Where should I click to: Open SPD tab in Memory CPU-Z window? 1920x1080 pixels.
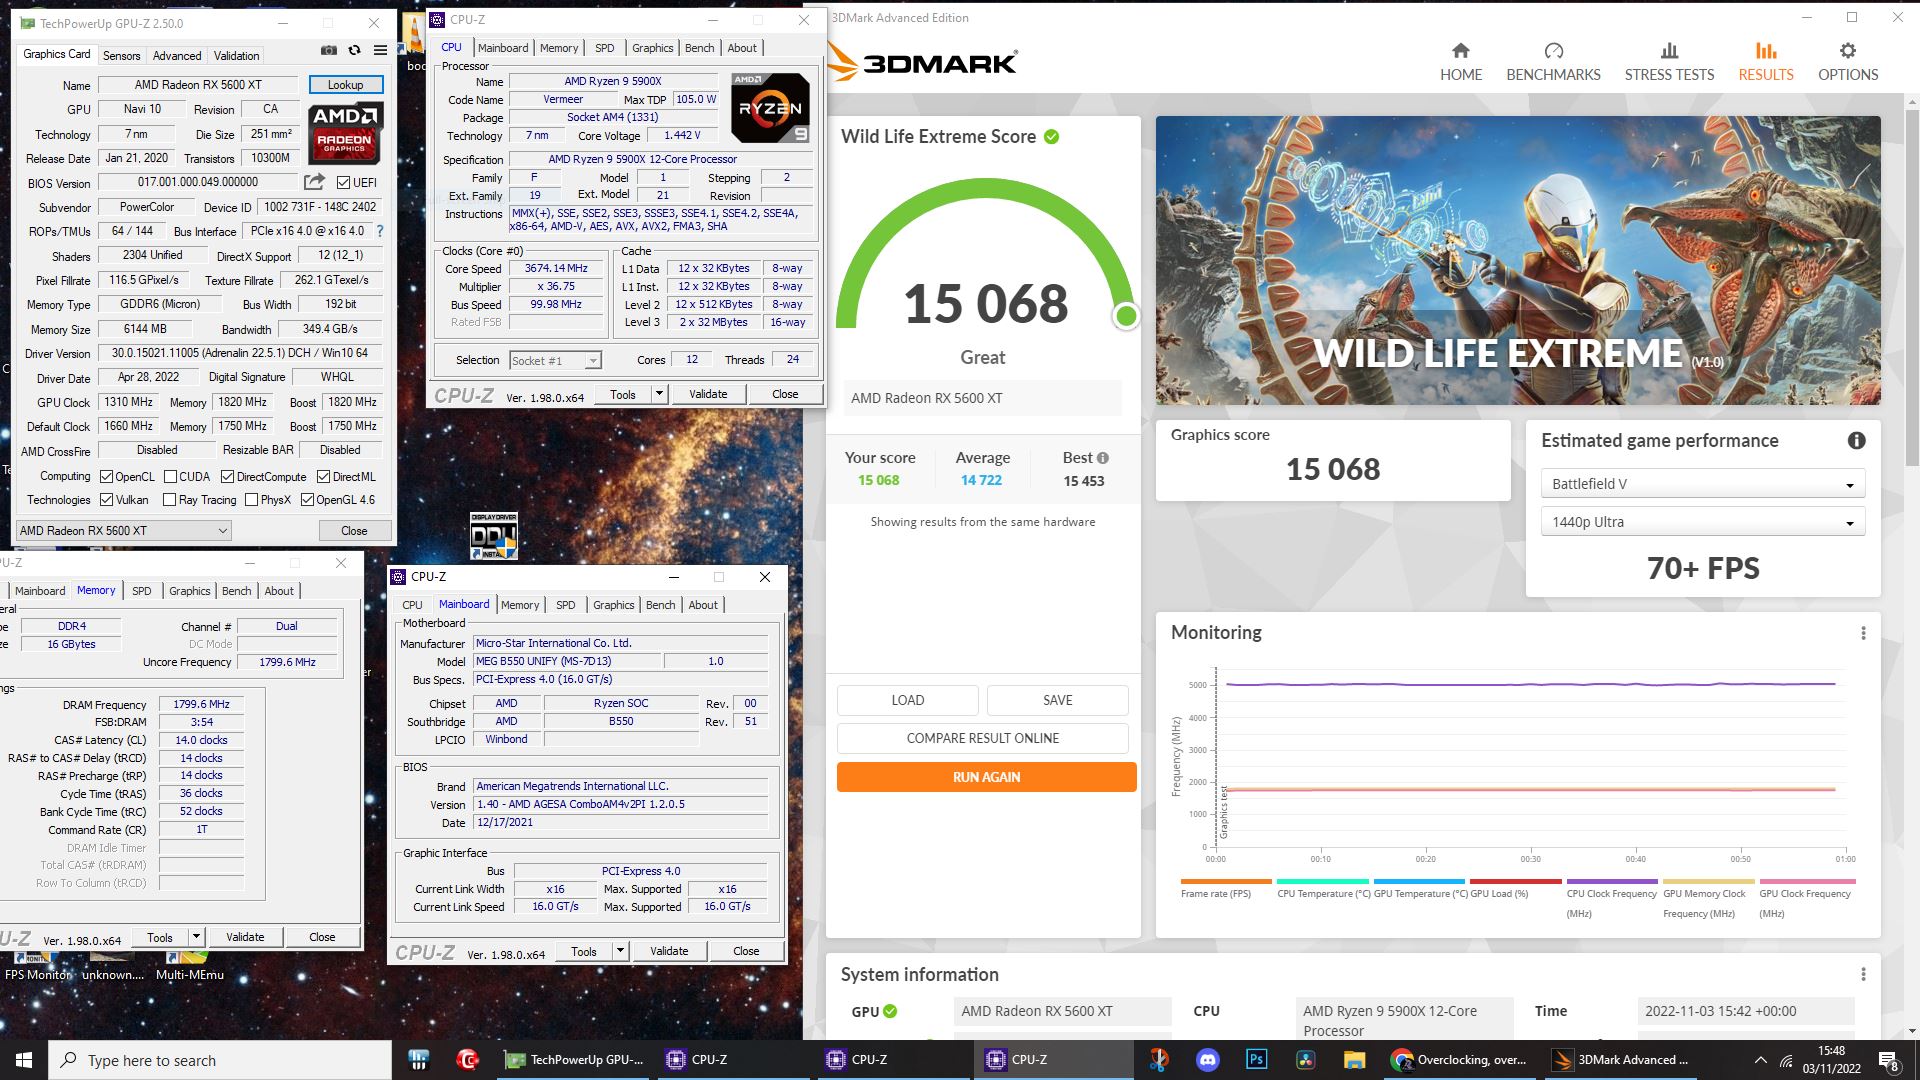[142, 591]
